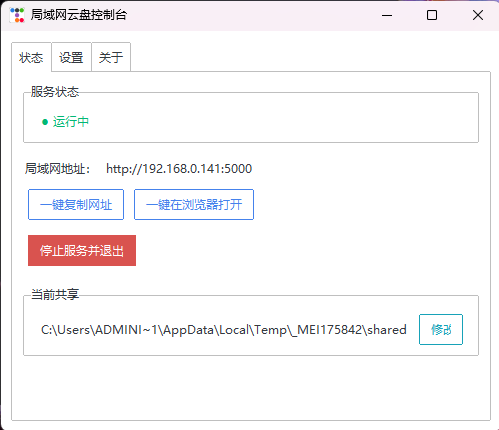Click the 运行中 status text
This screenshot has height=430, width=499.
point(71,122)
